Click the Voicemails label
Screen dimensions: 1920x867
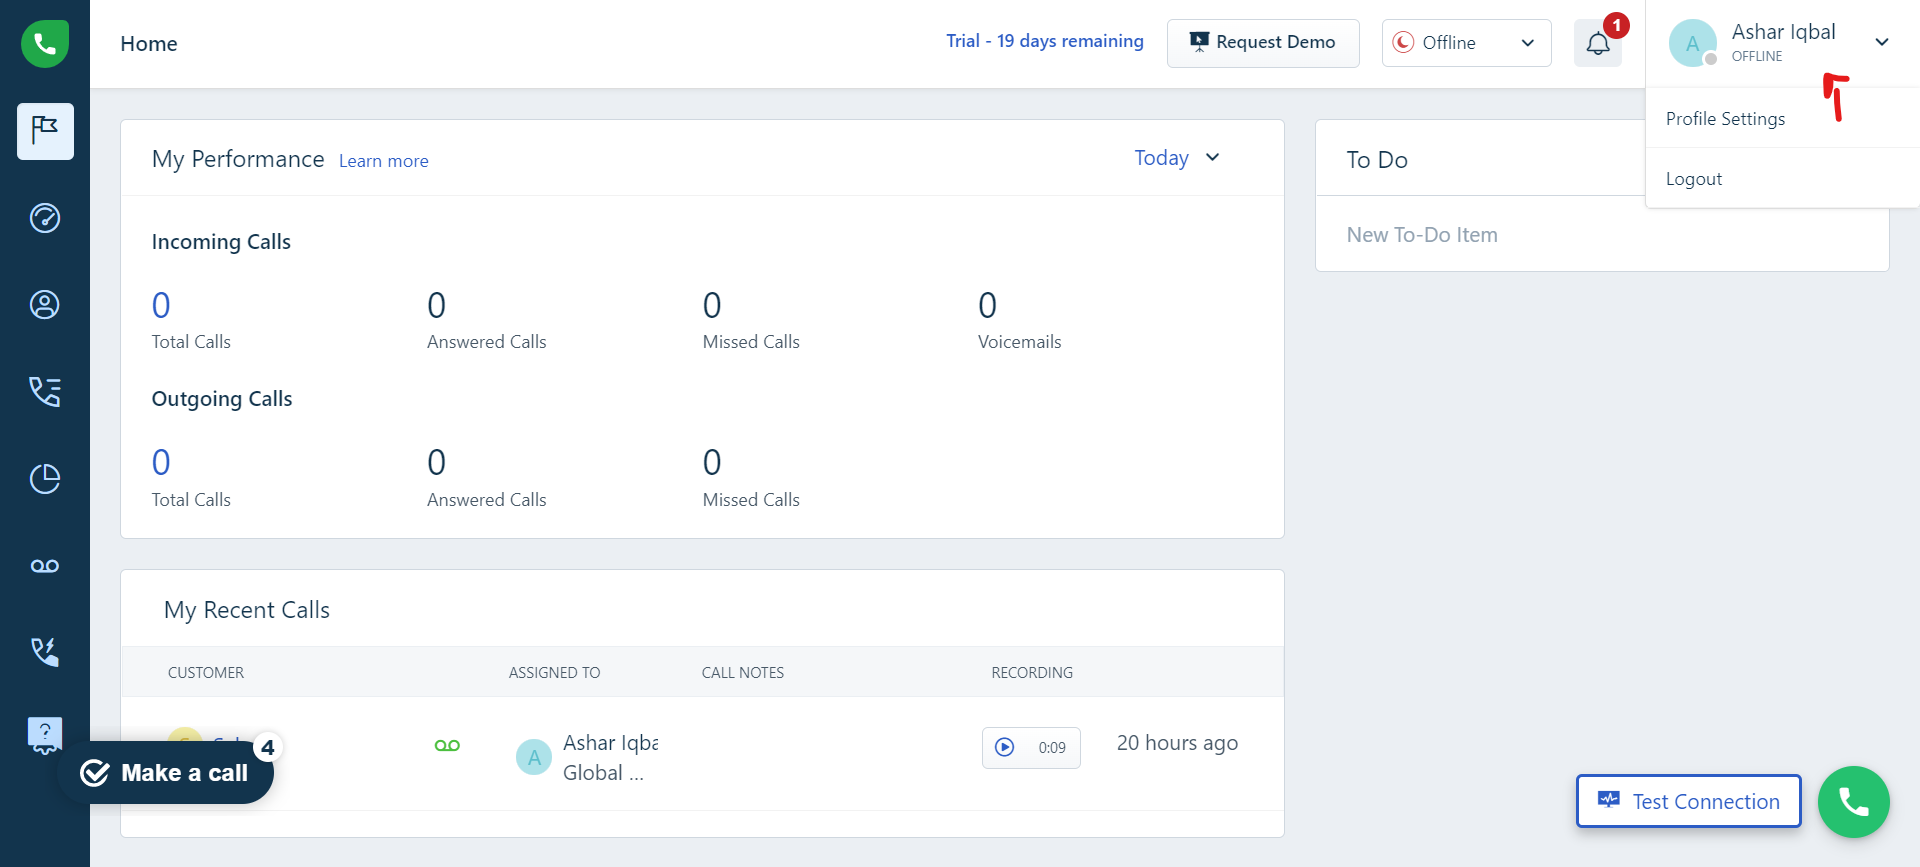tap(1020, 342)
